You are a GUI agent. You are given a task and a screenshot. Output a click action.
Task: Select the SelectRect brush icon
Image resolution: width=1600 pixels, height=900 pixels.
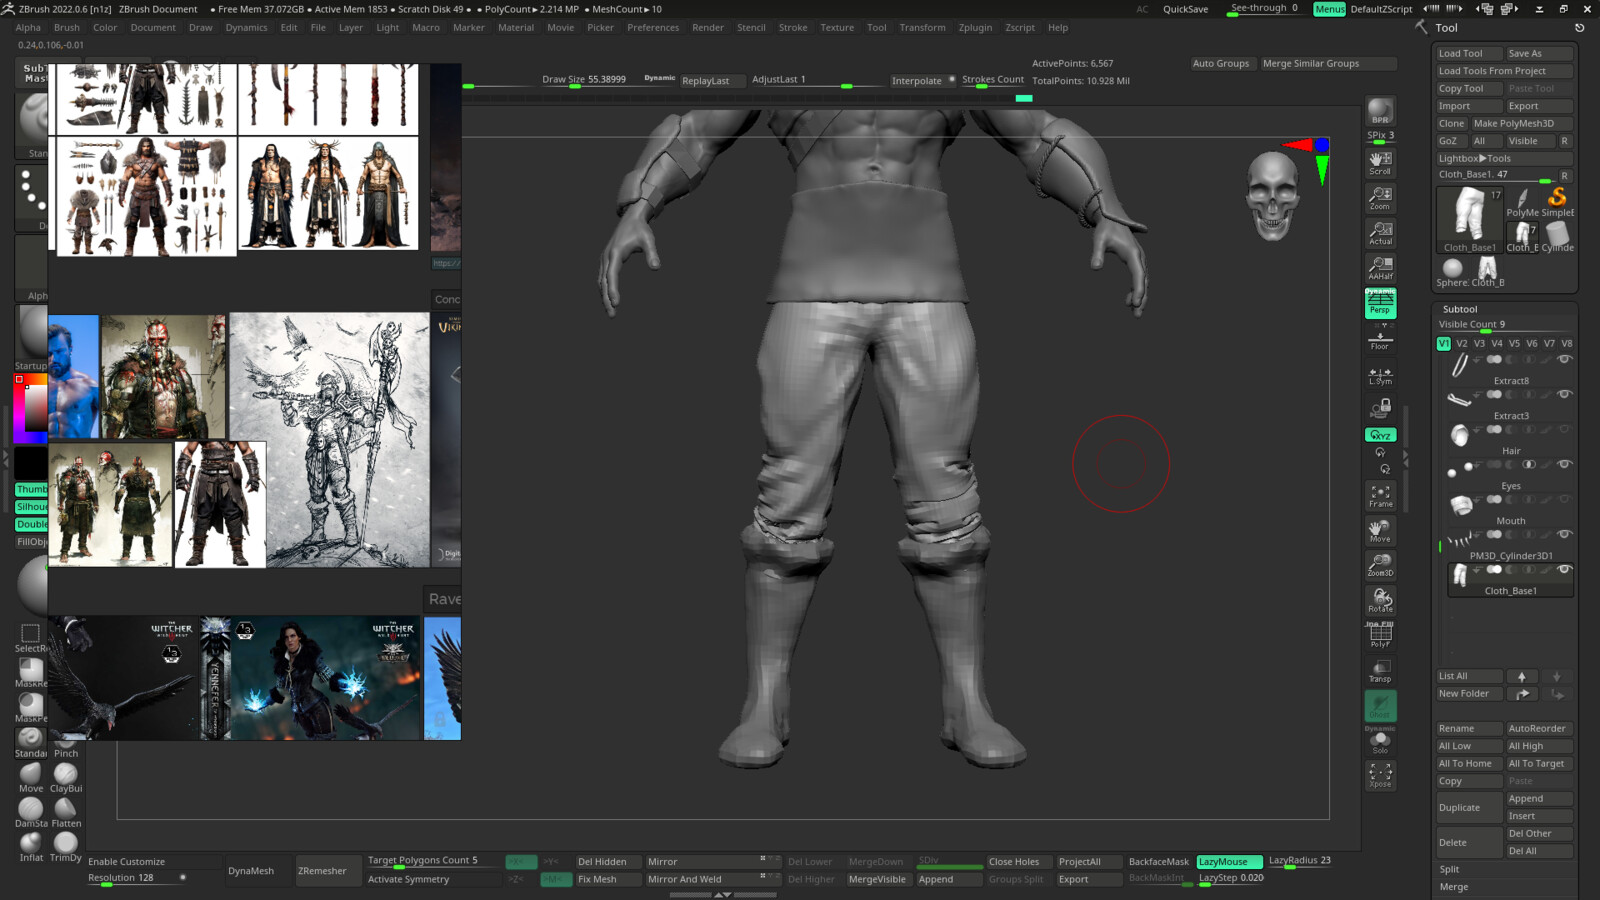point(31,637)
